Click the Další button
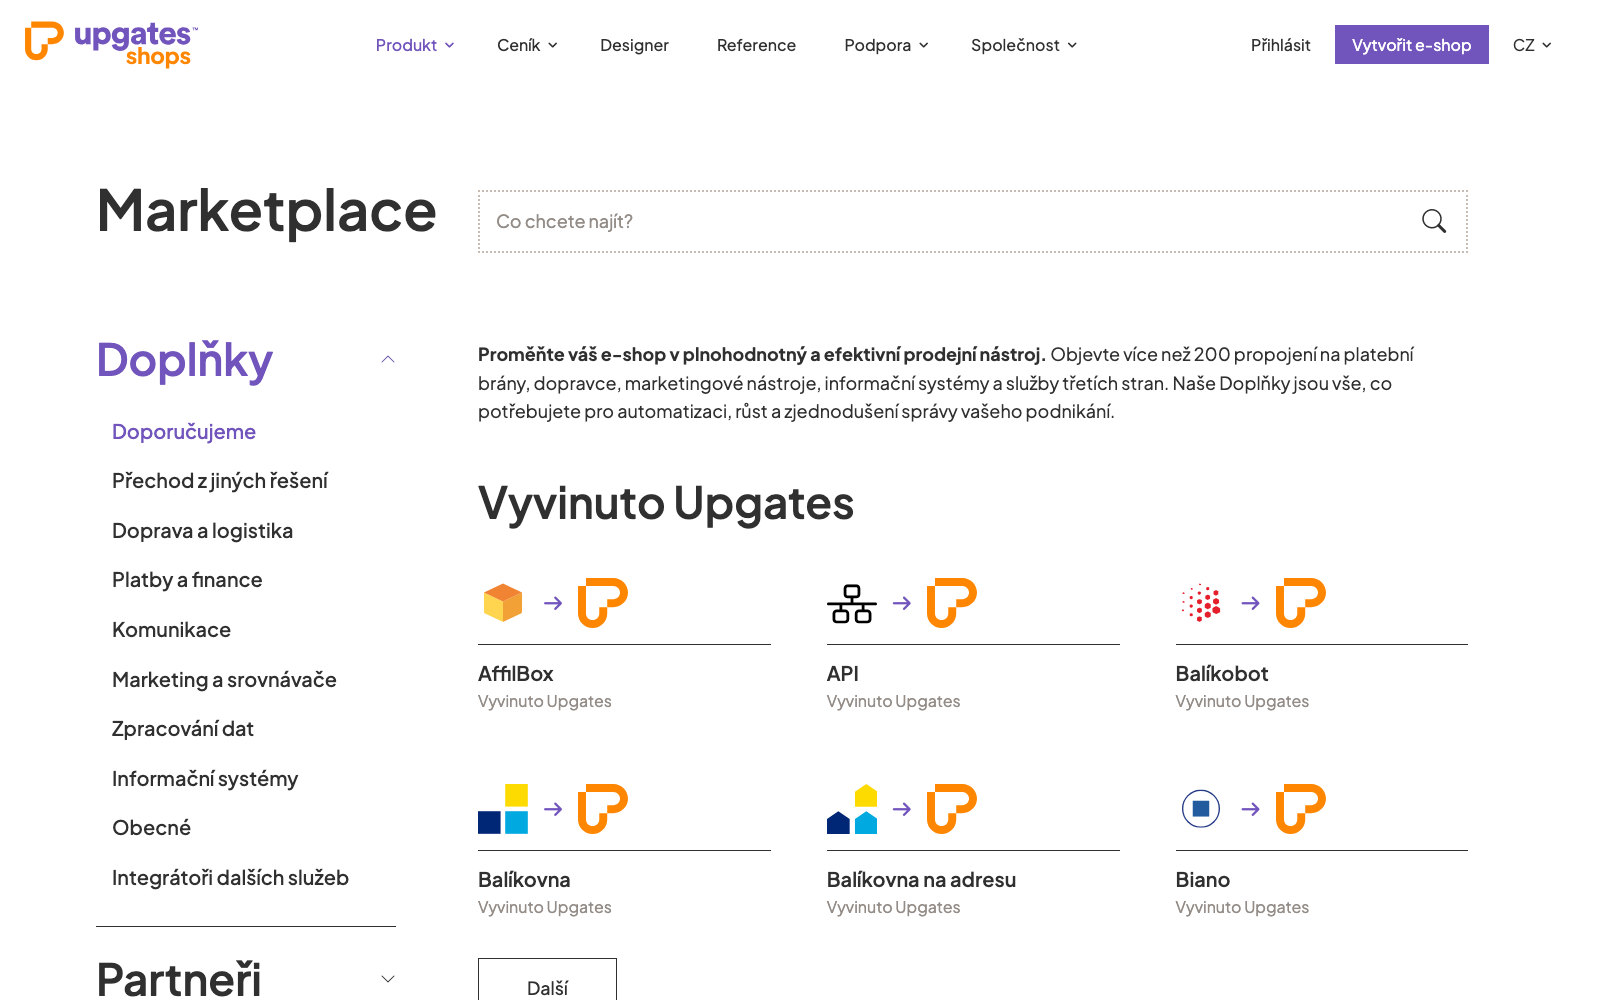Screen dimensions: 1600x1000 (547, 980)
